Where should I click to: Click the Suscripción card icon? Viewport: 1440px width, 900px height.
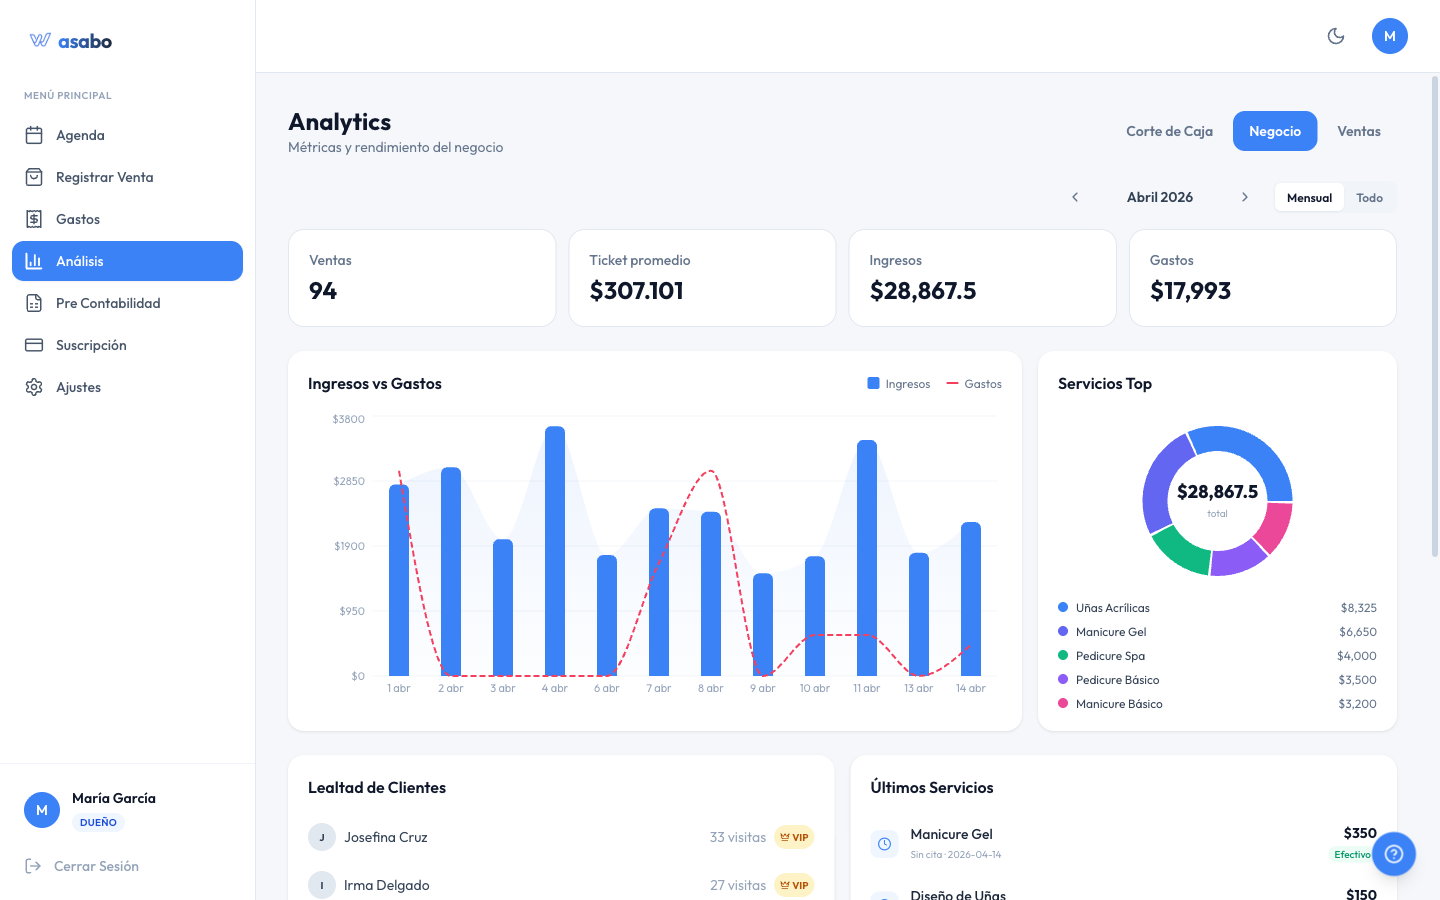pos(34,345)
